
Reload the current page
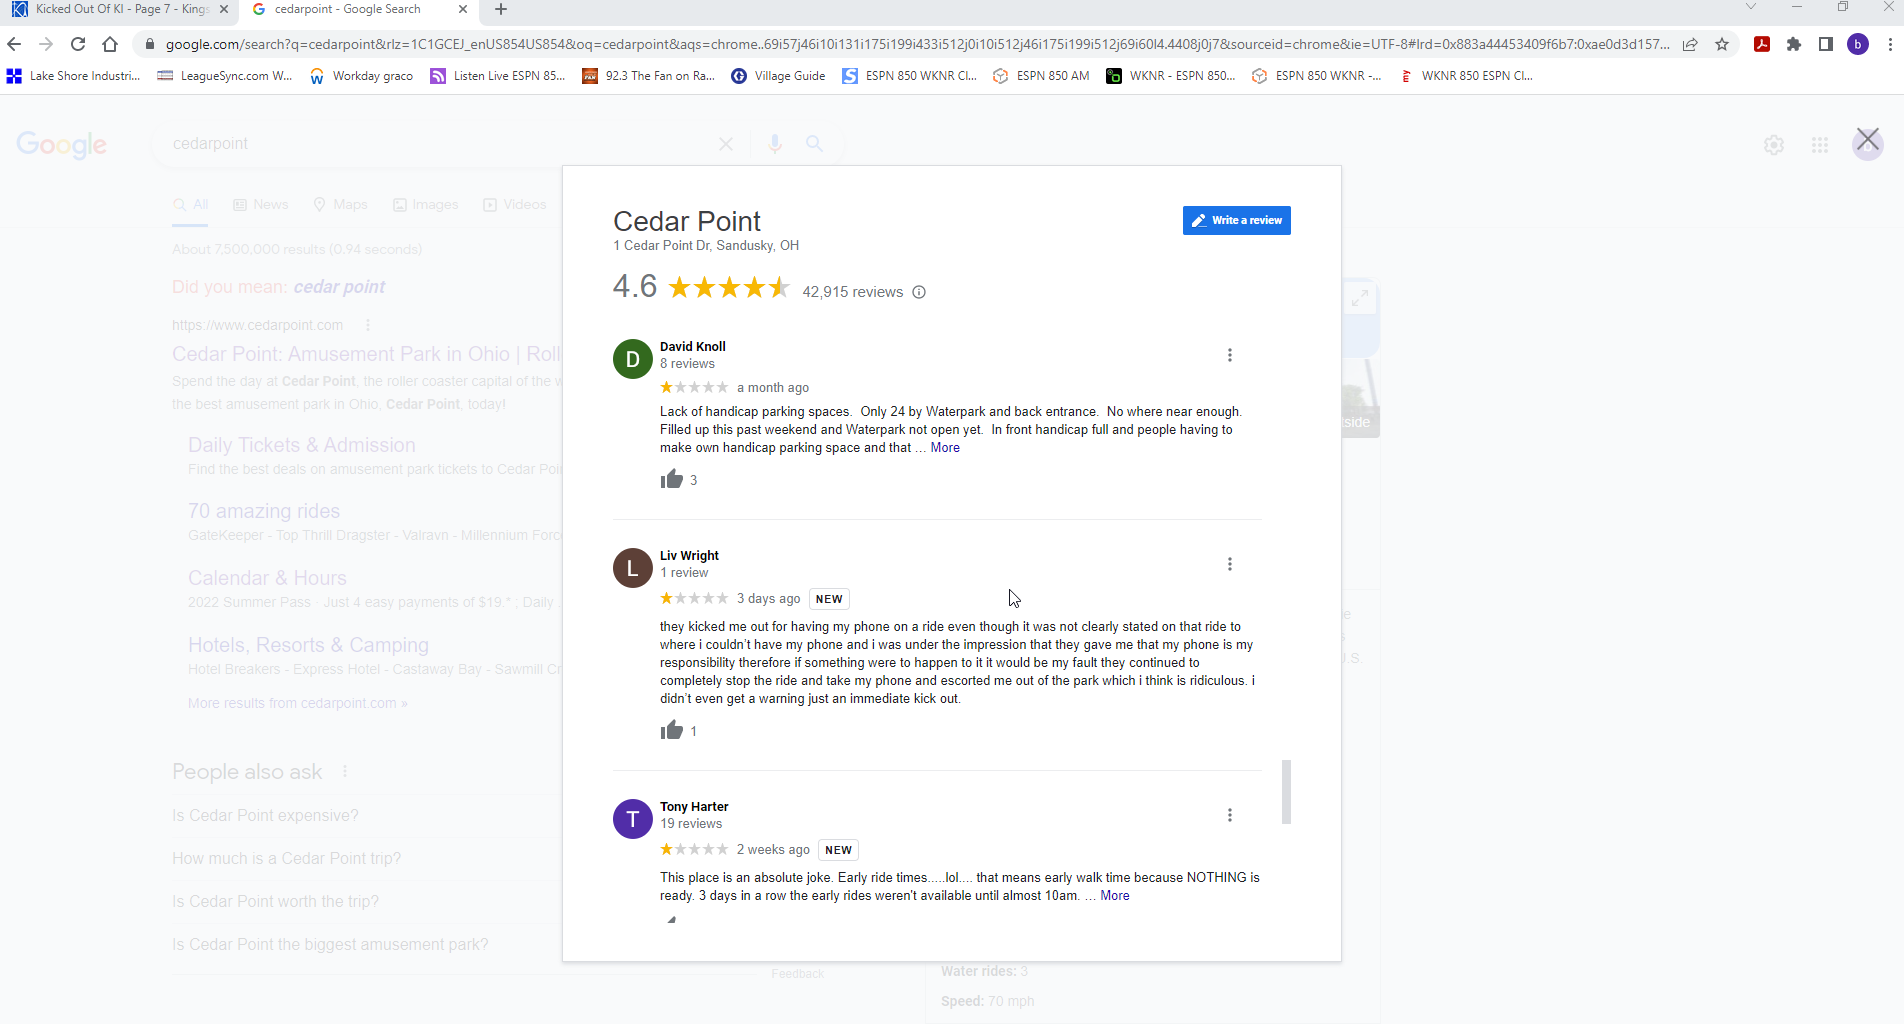click(78, 44)
